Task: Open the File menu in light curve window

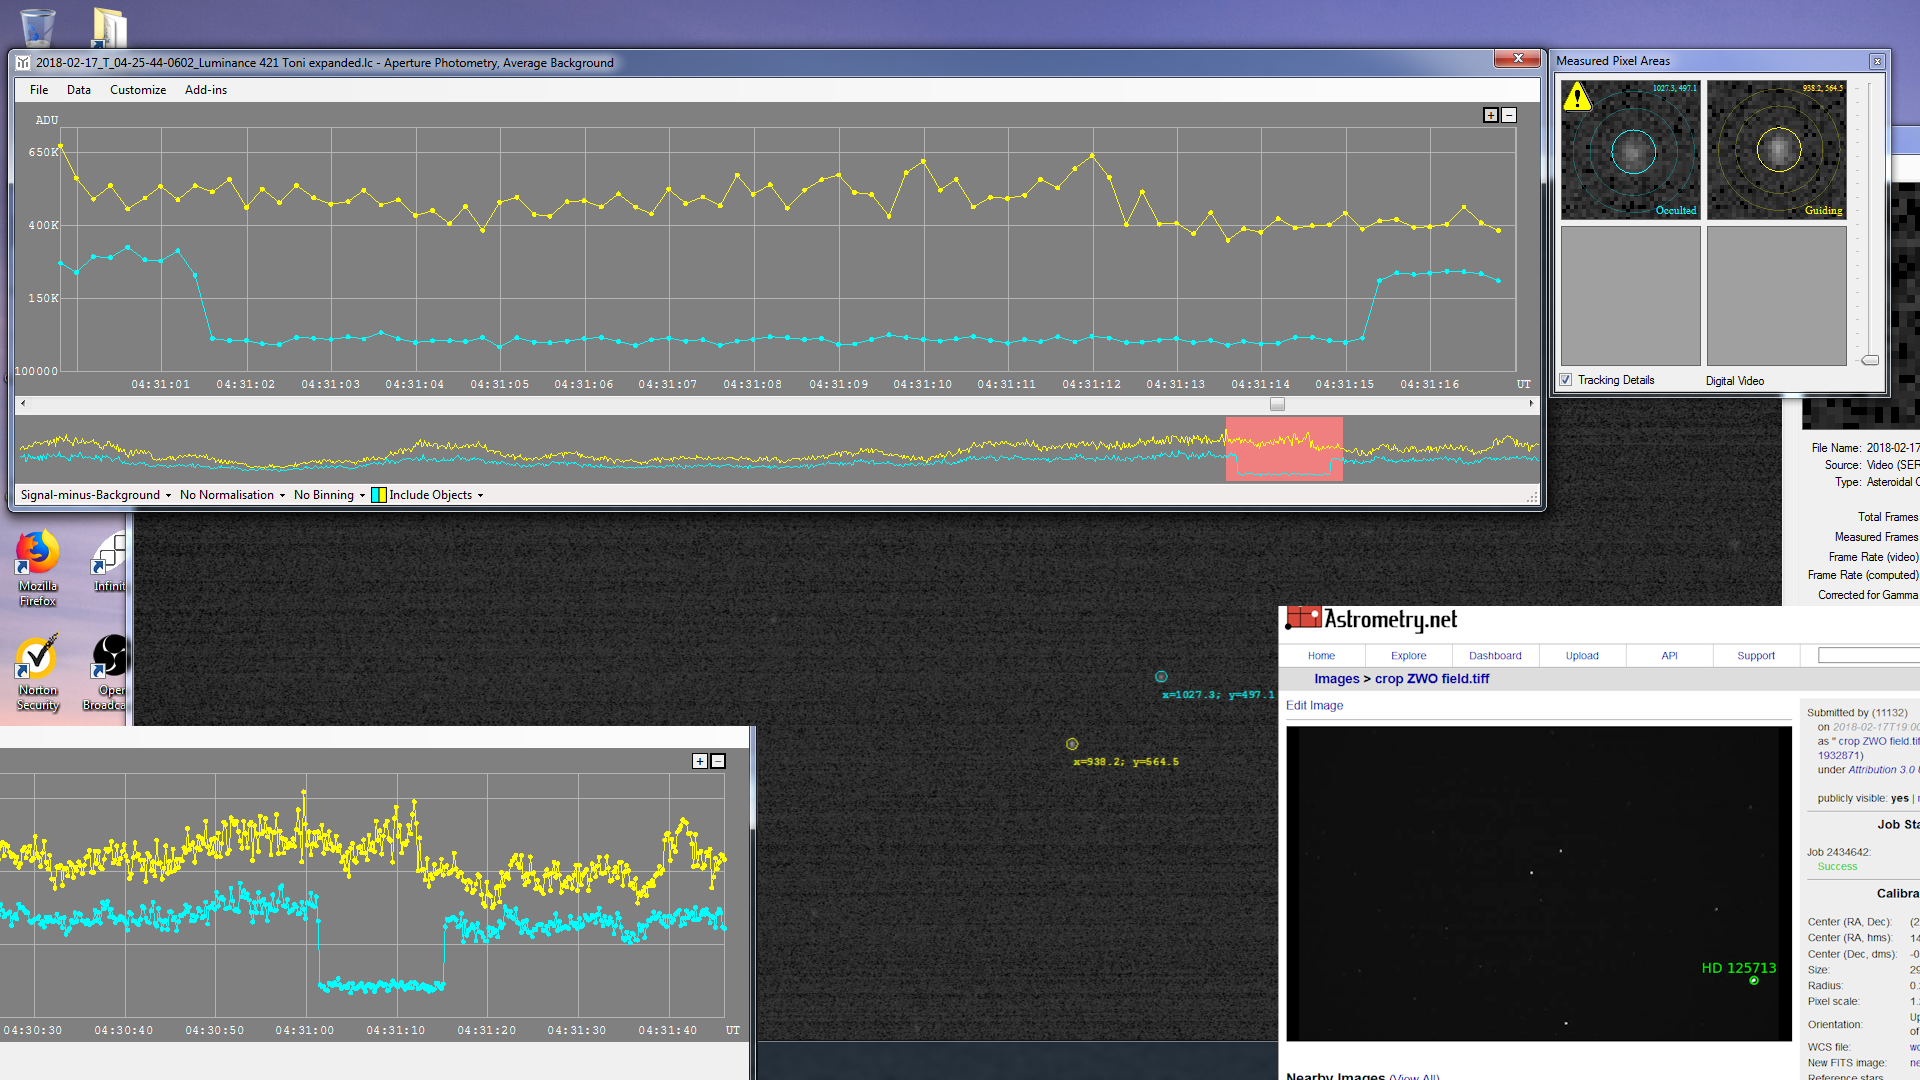Action: [39, 90]
